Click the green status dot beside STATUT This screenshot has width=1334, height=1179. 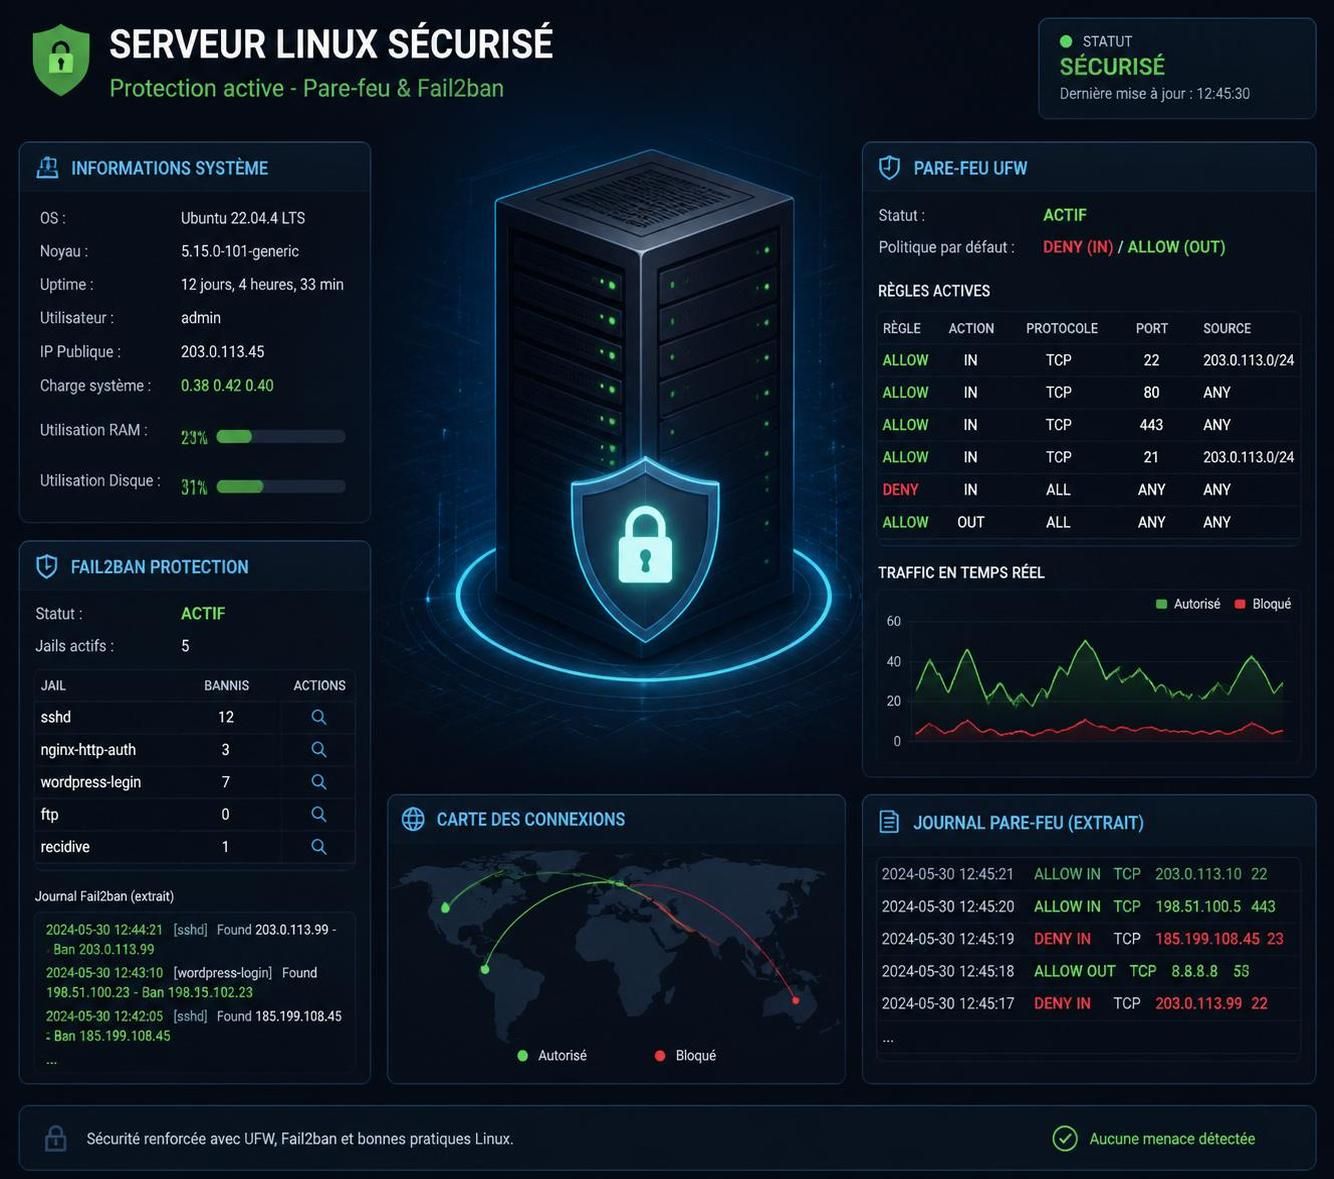1066,41
